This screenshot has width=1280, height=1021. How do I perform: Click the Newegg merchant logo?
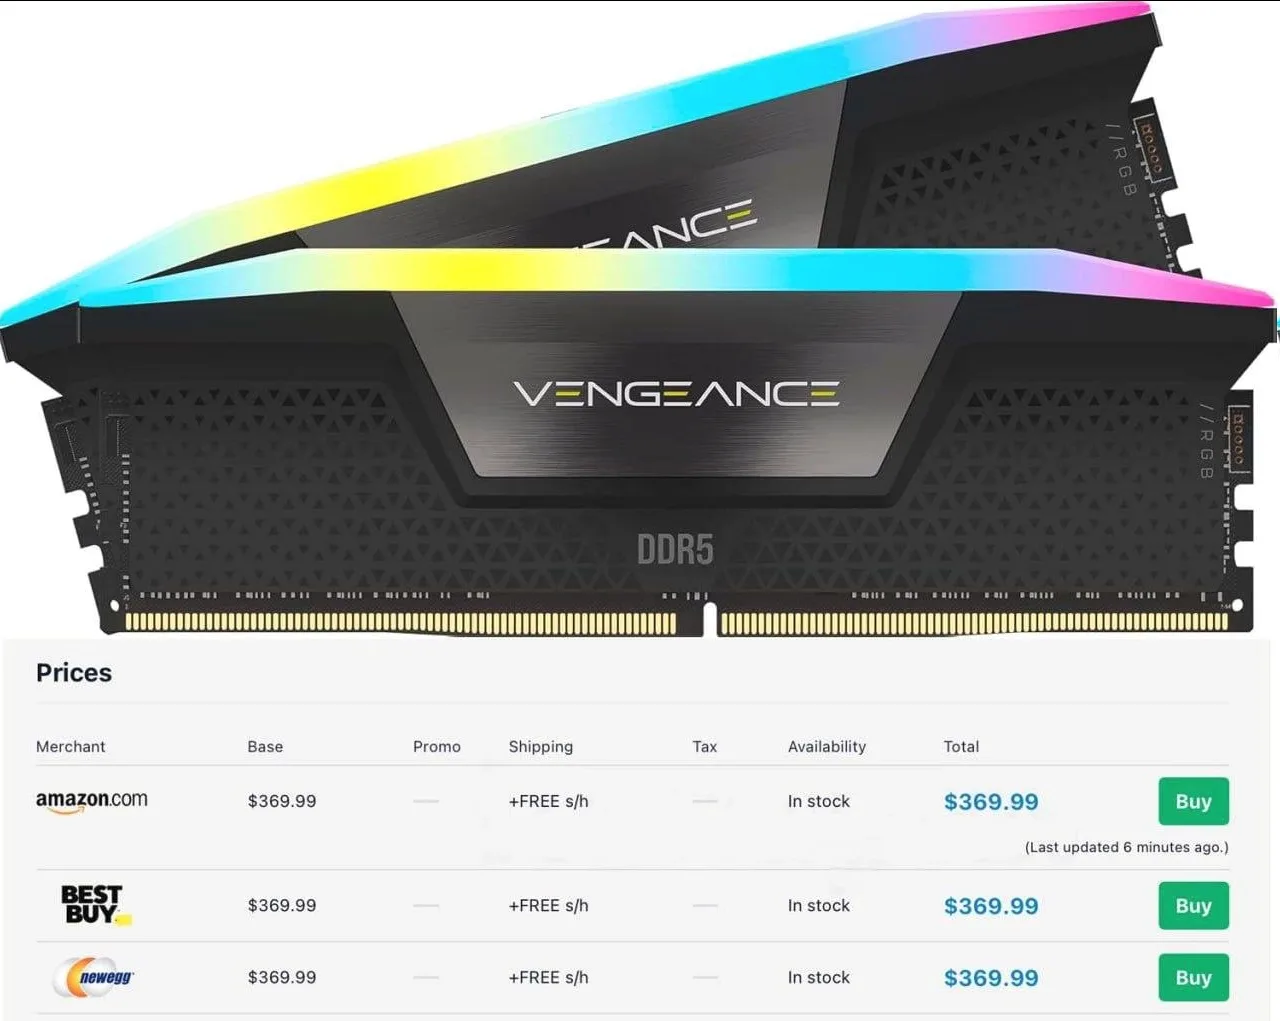(x=93, y=977)
